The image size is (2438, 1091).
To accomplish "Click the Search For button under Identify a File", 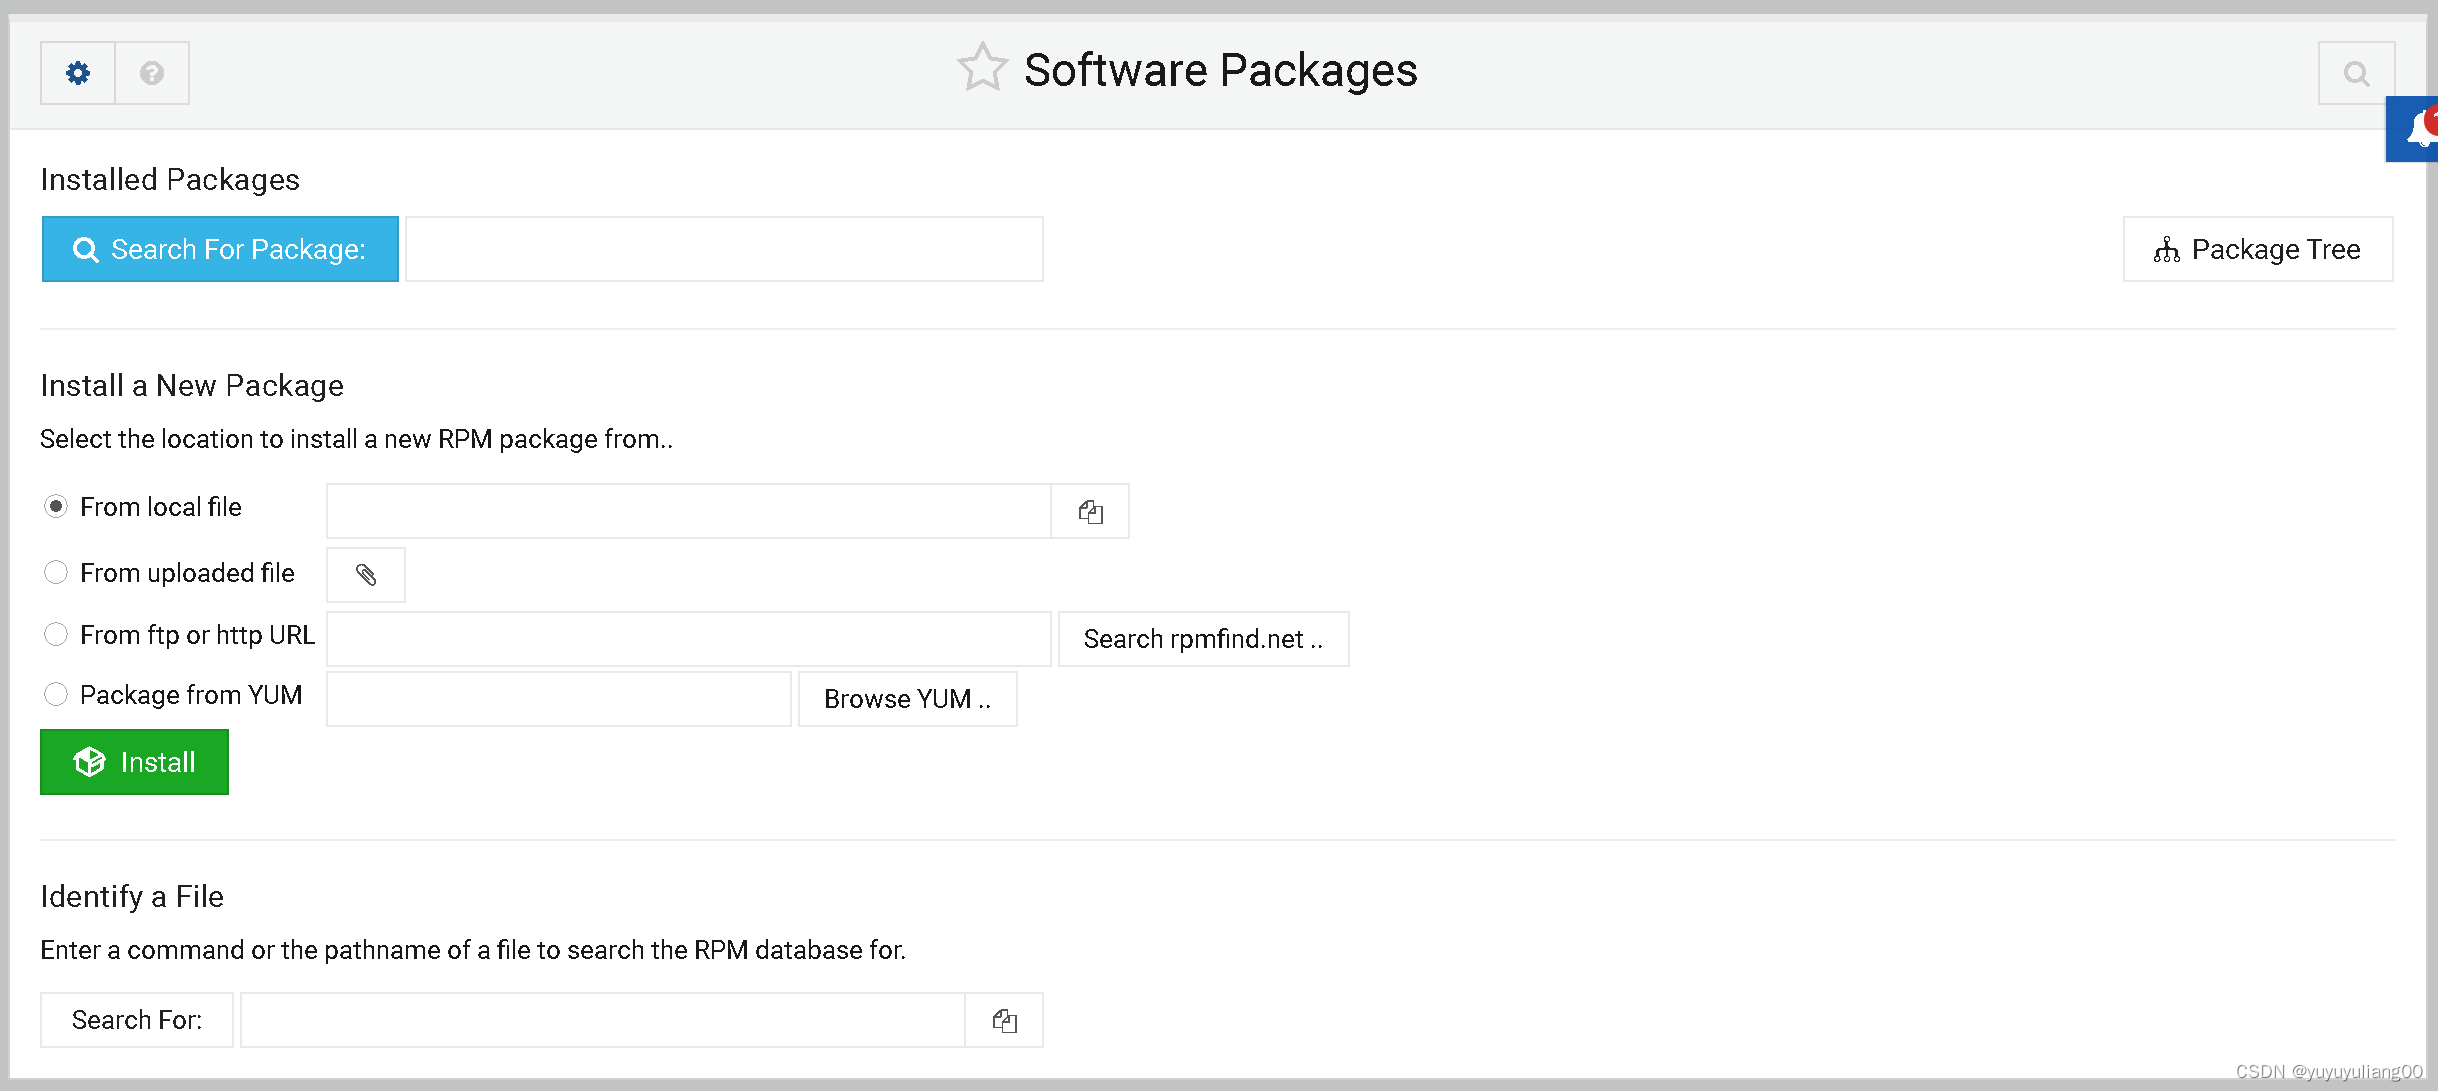I will point(136,1019).
